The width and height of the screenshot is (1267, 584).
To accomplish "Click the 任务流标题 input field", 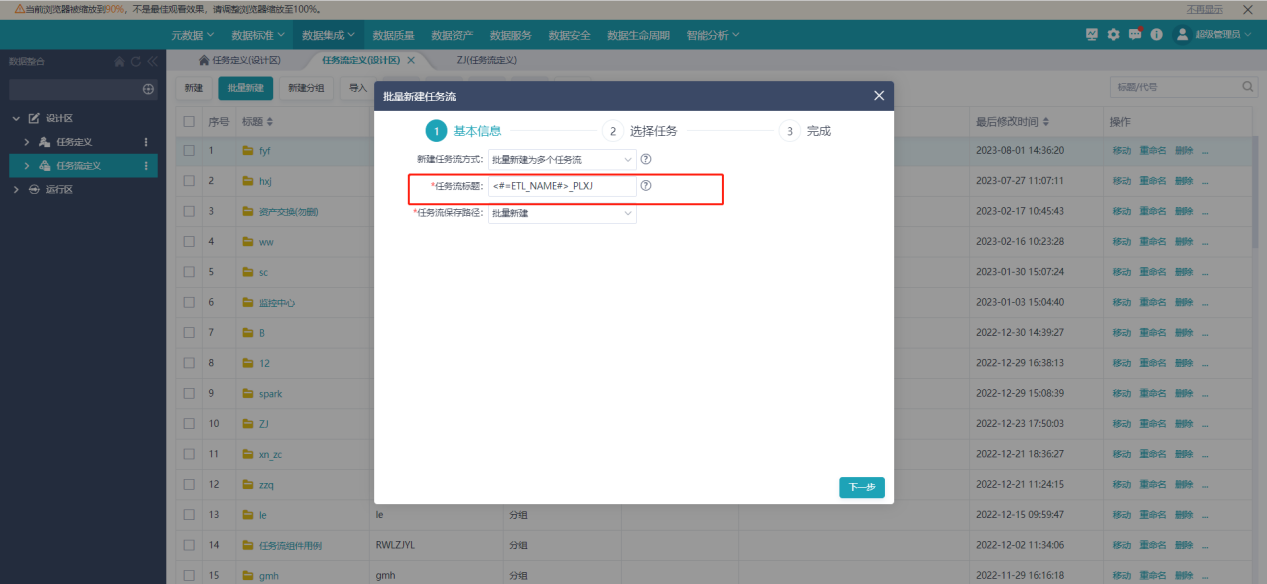I will click(x=561, y=186).
